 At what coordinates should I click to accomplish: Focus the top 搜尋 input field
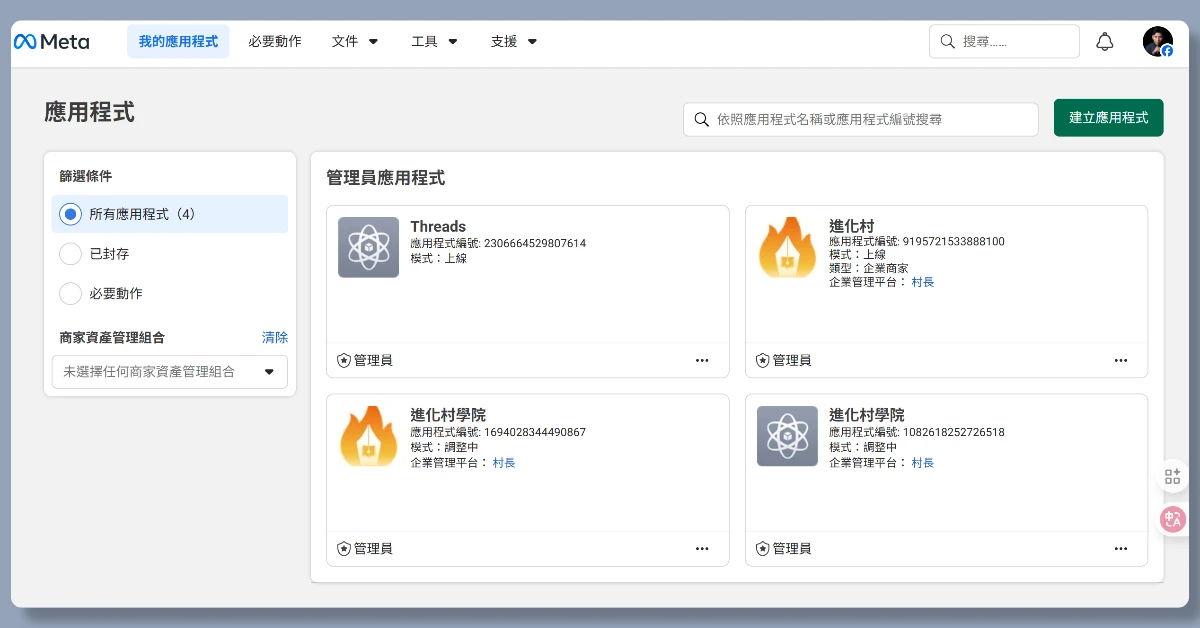tap(1005, 42)
